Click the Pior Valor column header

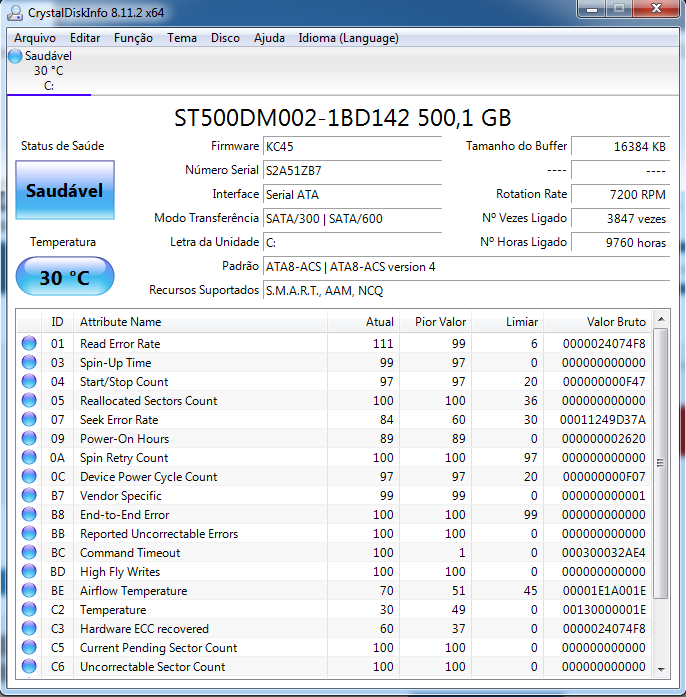[x=436, y=322]
